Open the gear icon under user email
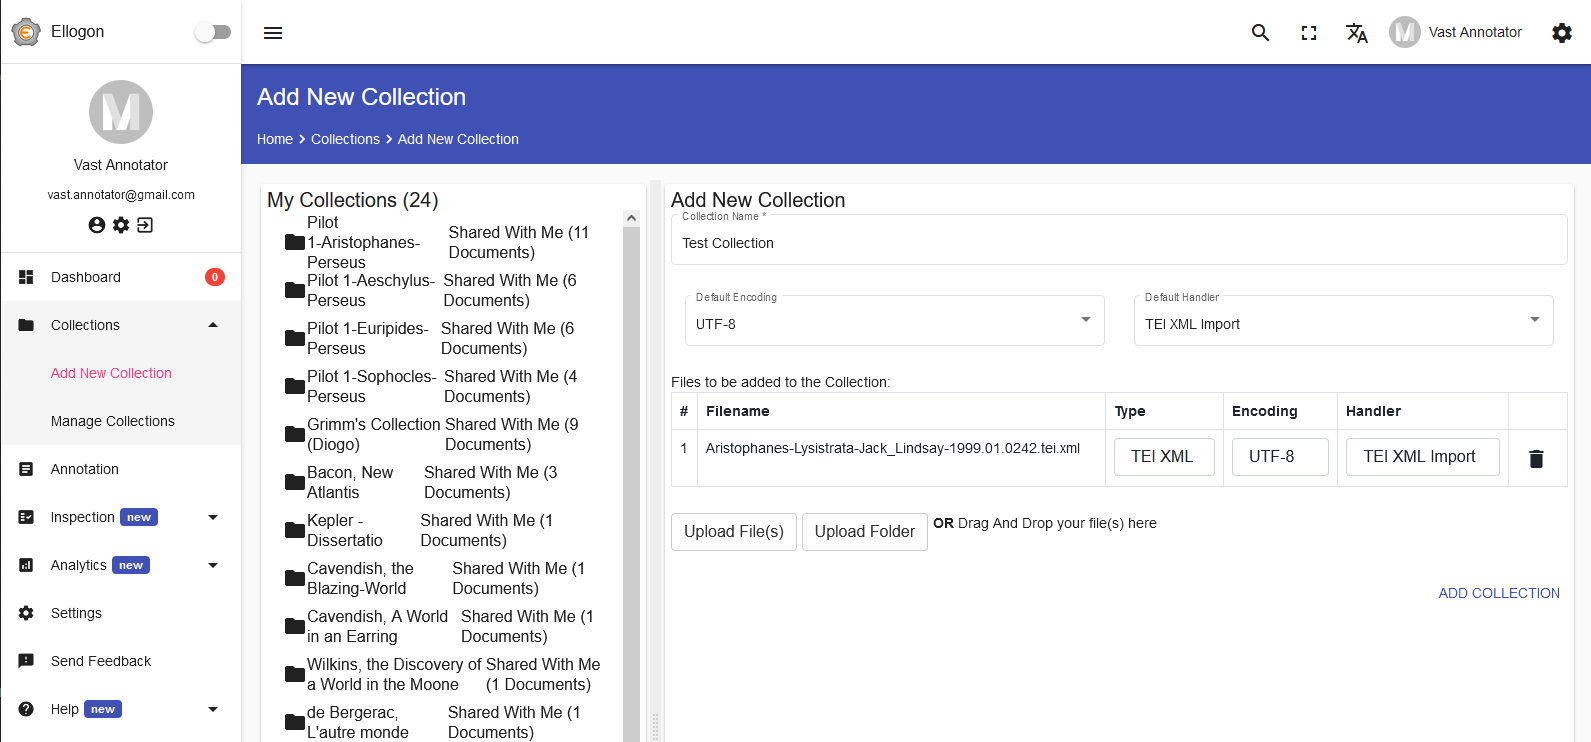This screenshot has width=1591, height=742. [x=121, y=225]
